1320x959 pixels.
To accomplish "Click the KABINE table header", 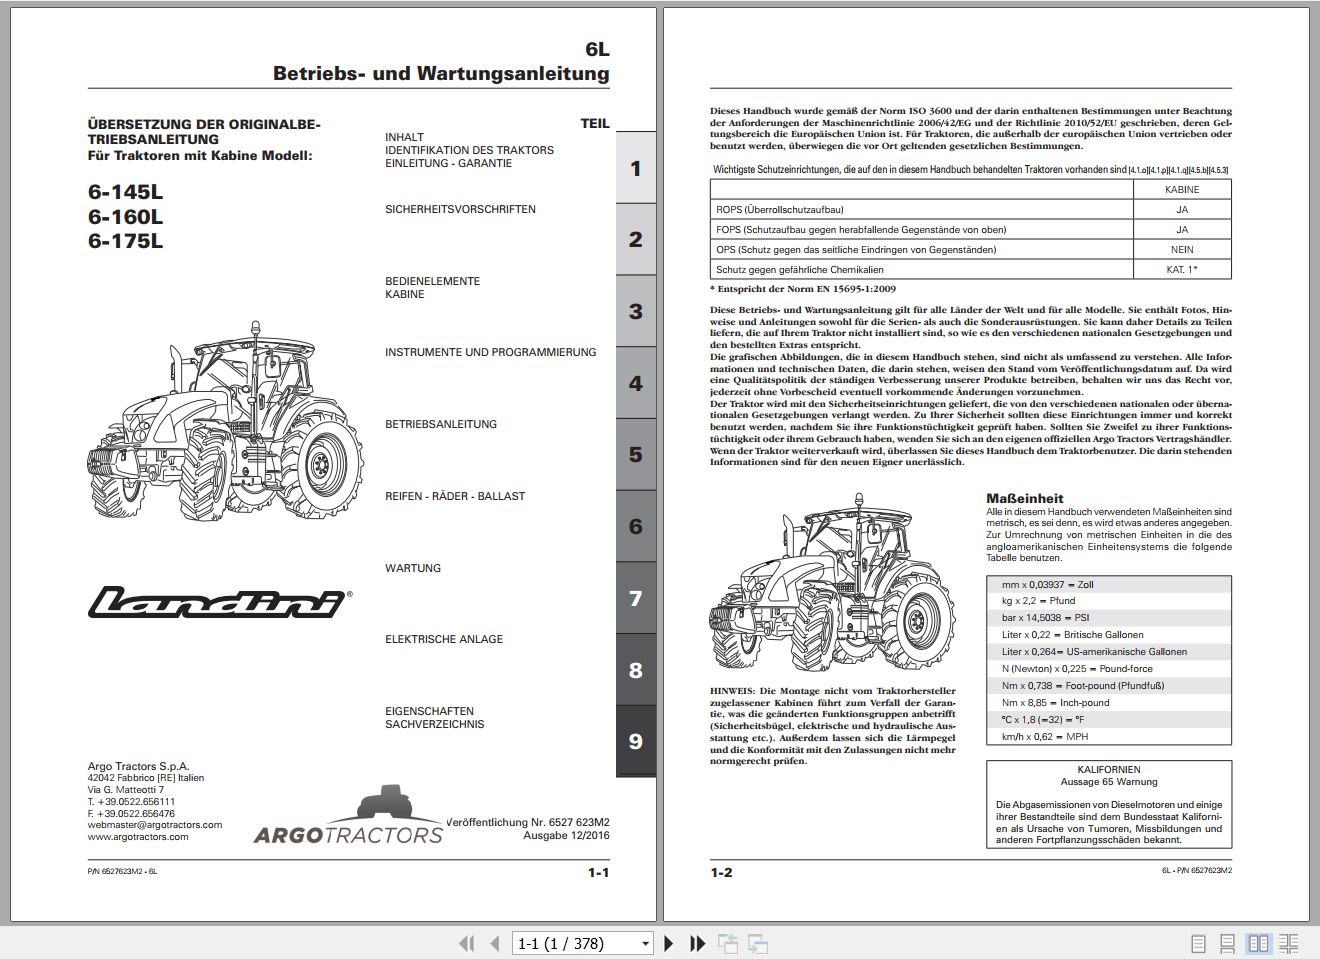I will pos(1182,189).
